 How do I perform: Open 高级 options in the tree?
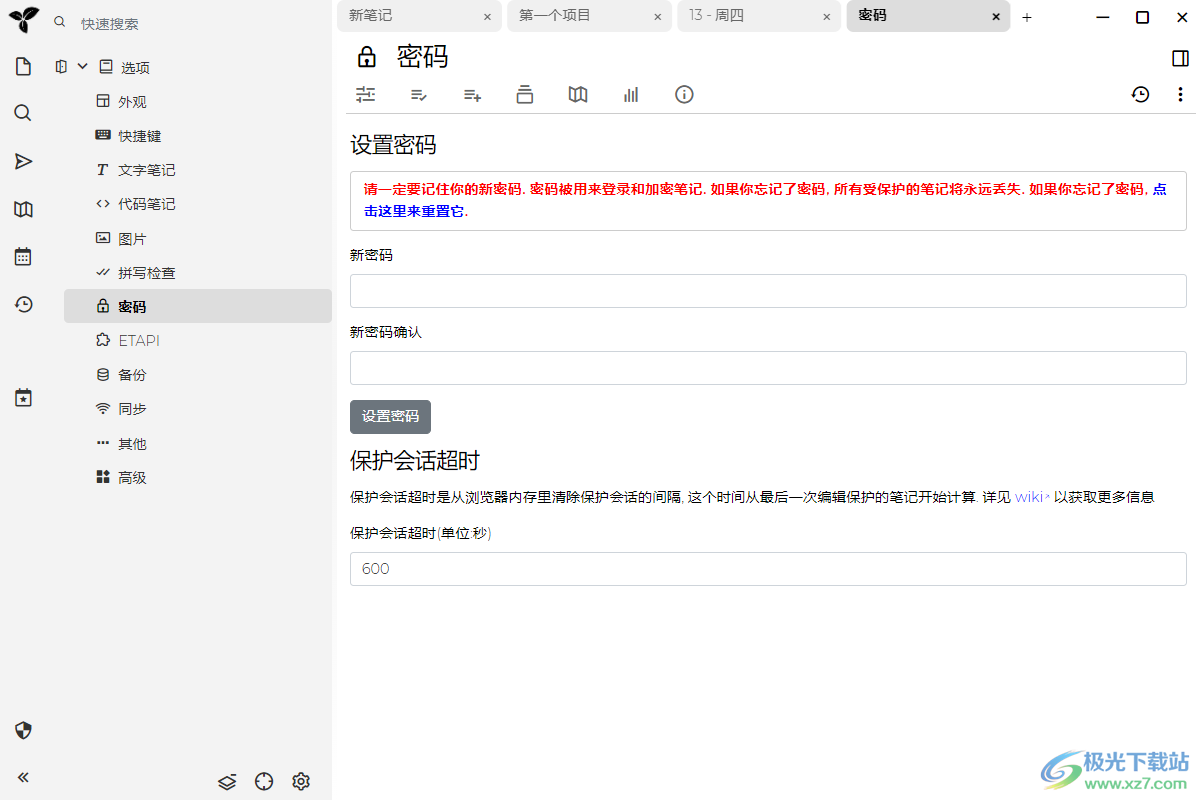pos(132,477)
